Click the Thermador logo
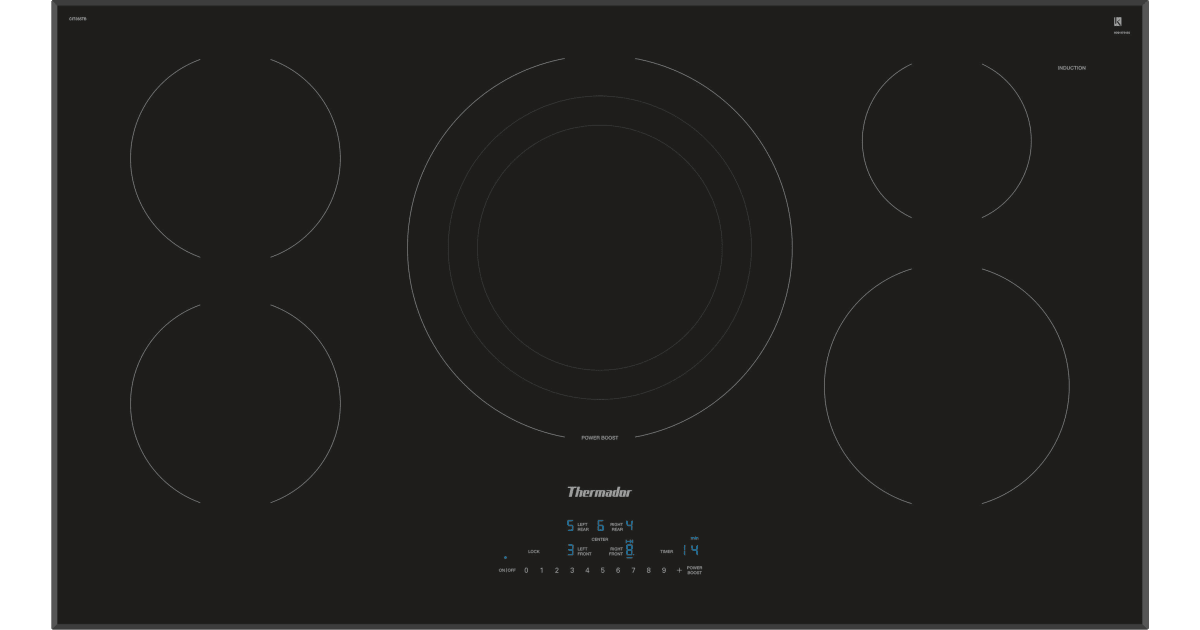 [600, 491]
